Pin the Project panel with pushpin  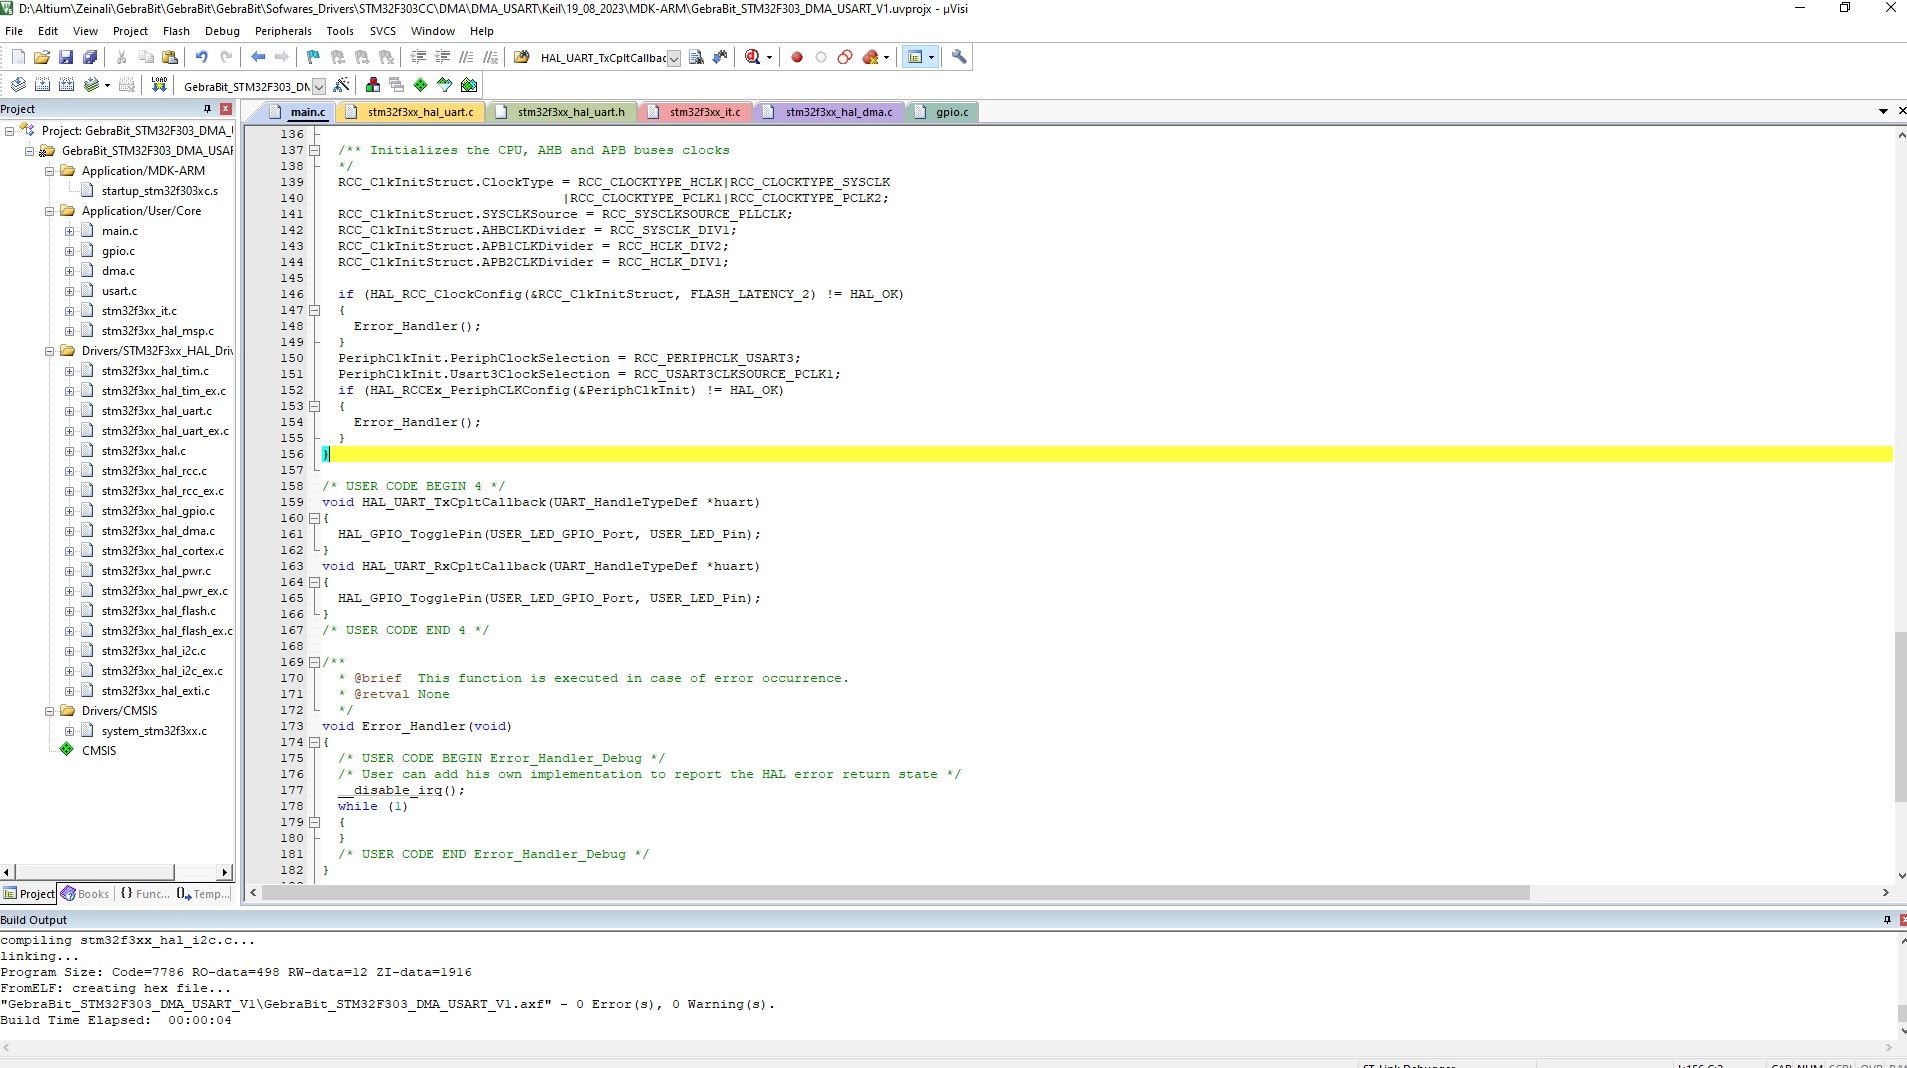click(x=208, y=109)
